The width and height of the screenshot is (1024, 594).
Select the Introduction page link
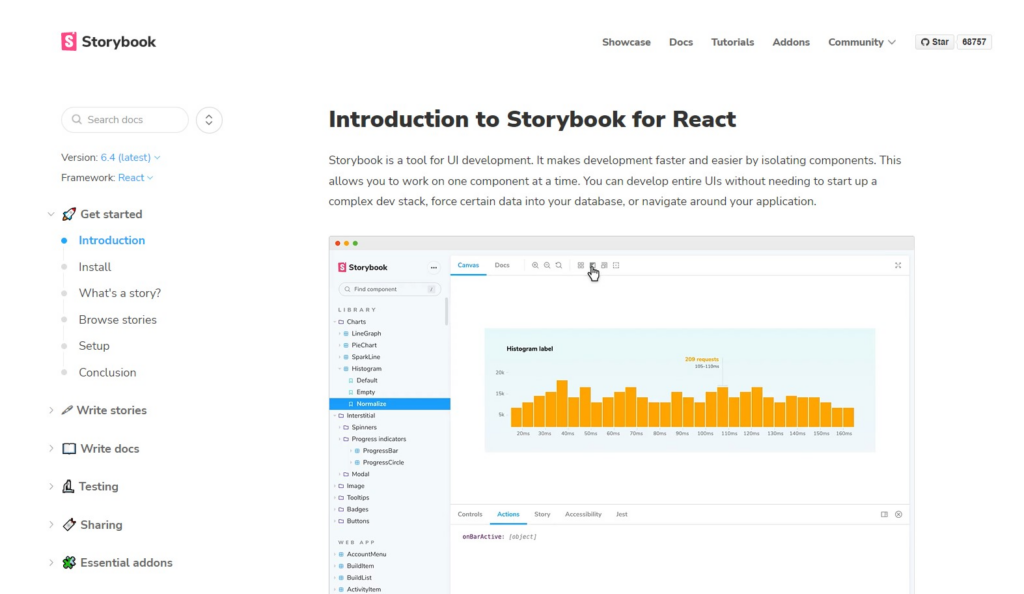coord(112,240)
